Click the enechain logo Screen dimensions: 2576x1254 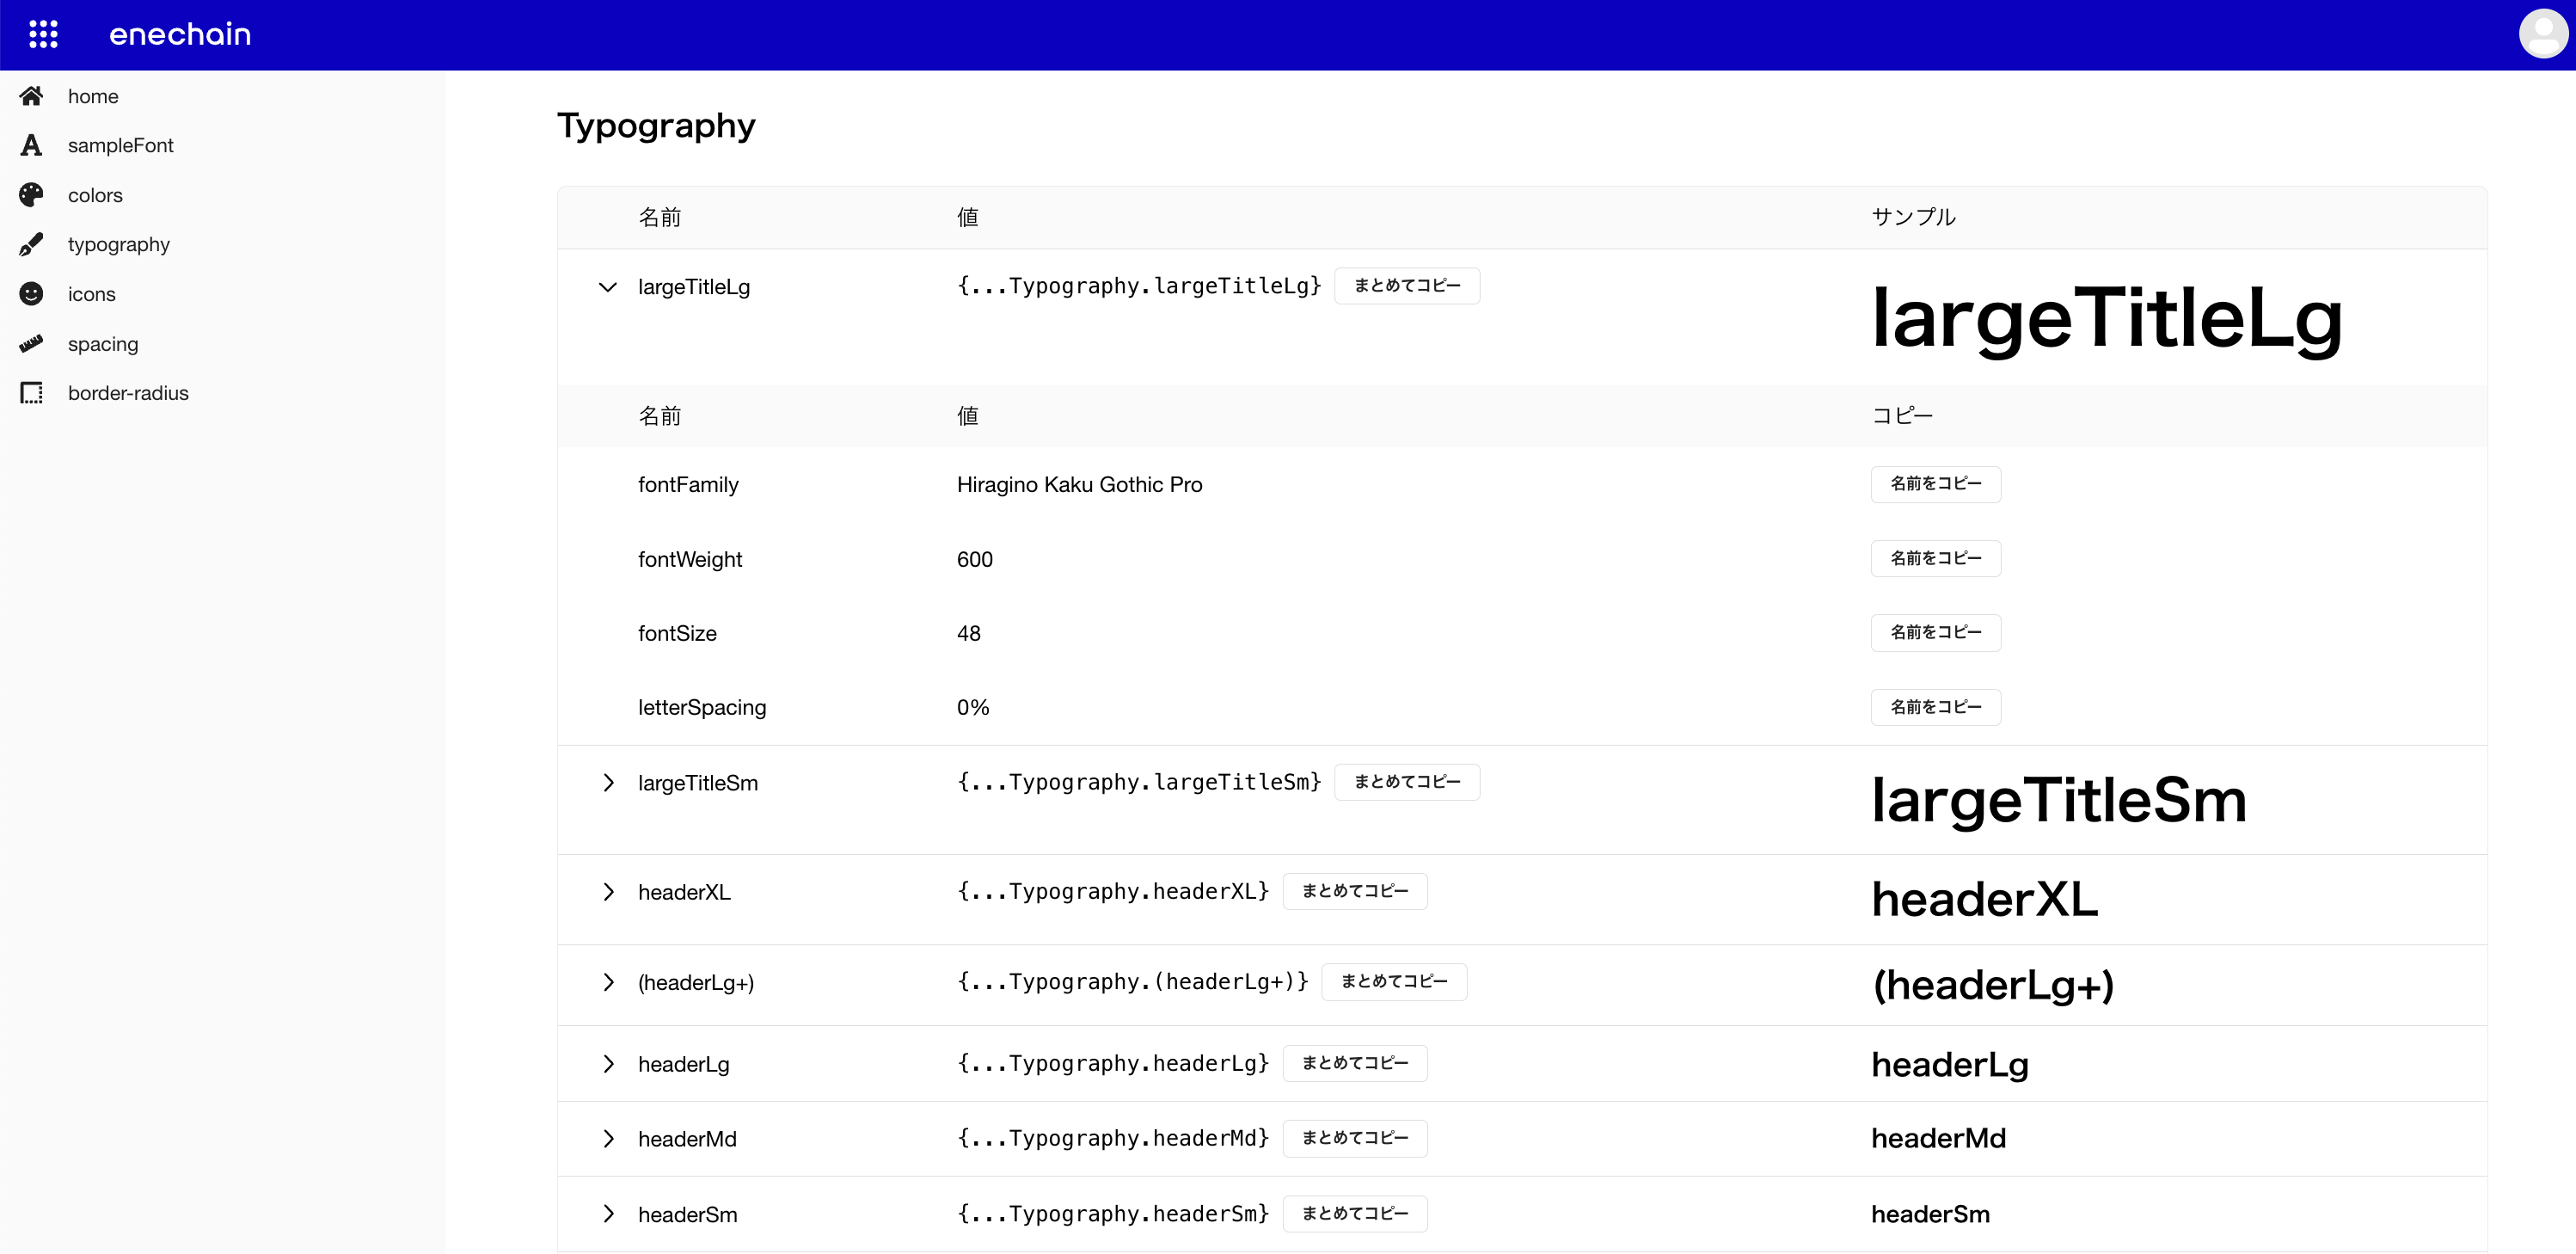179,34
